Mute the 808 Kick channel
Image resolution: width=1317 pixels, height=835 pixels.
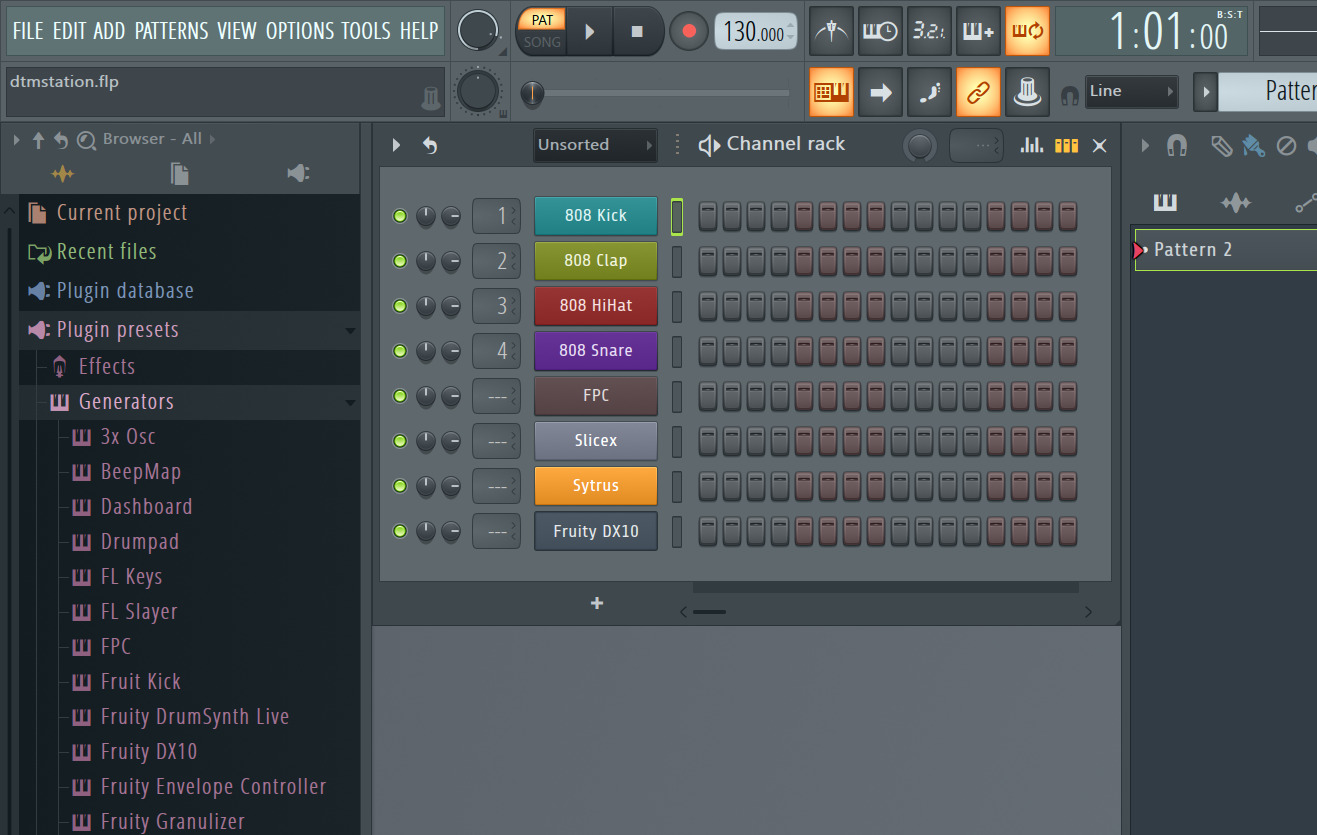click(400, 216)
